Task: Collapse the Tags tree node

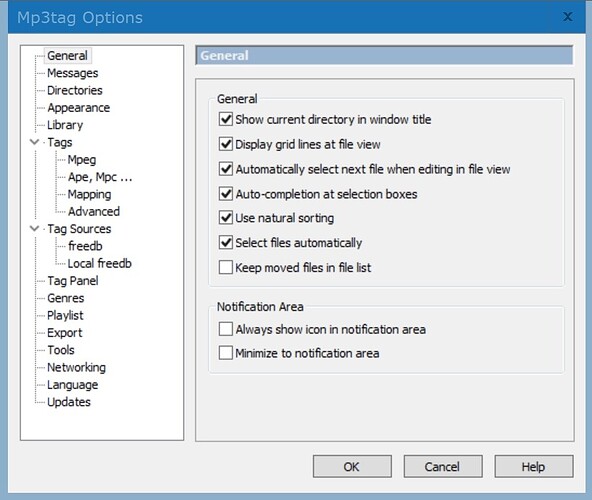Action: [34, 142]
